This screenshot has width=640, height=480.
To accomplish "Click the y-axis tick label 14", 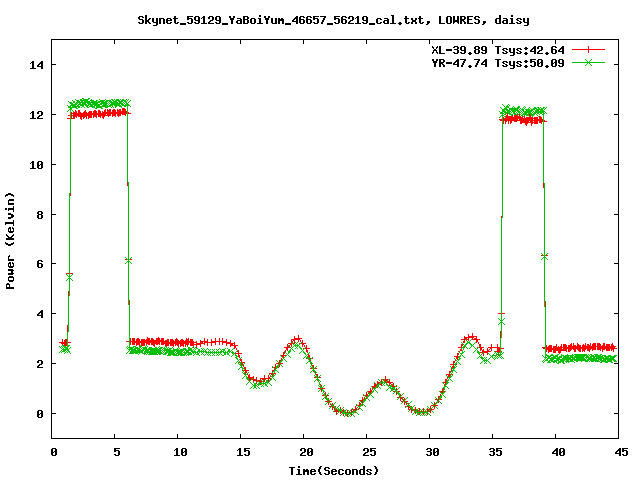I will 36,65.
